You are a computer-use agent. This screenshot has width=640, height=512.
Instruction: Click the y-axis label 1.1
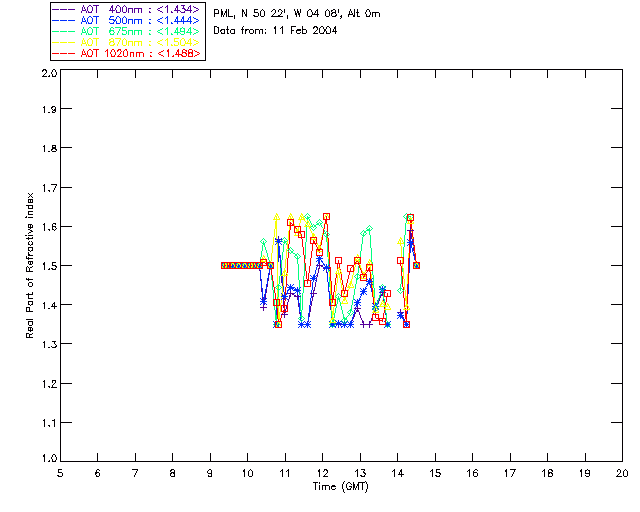(49, 423)
